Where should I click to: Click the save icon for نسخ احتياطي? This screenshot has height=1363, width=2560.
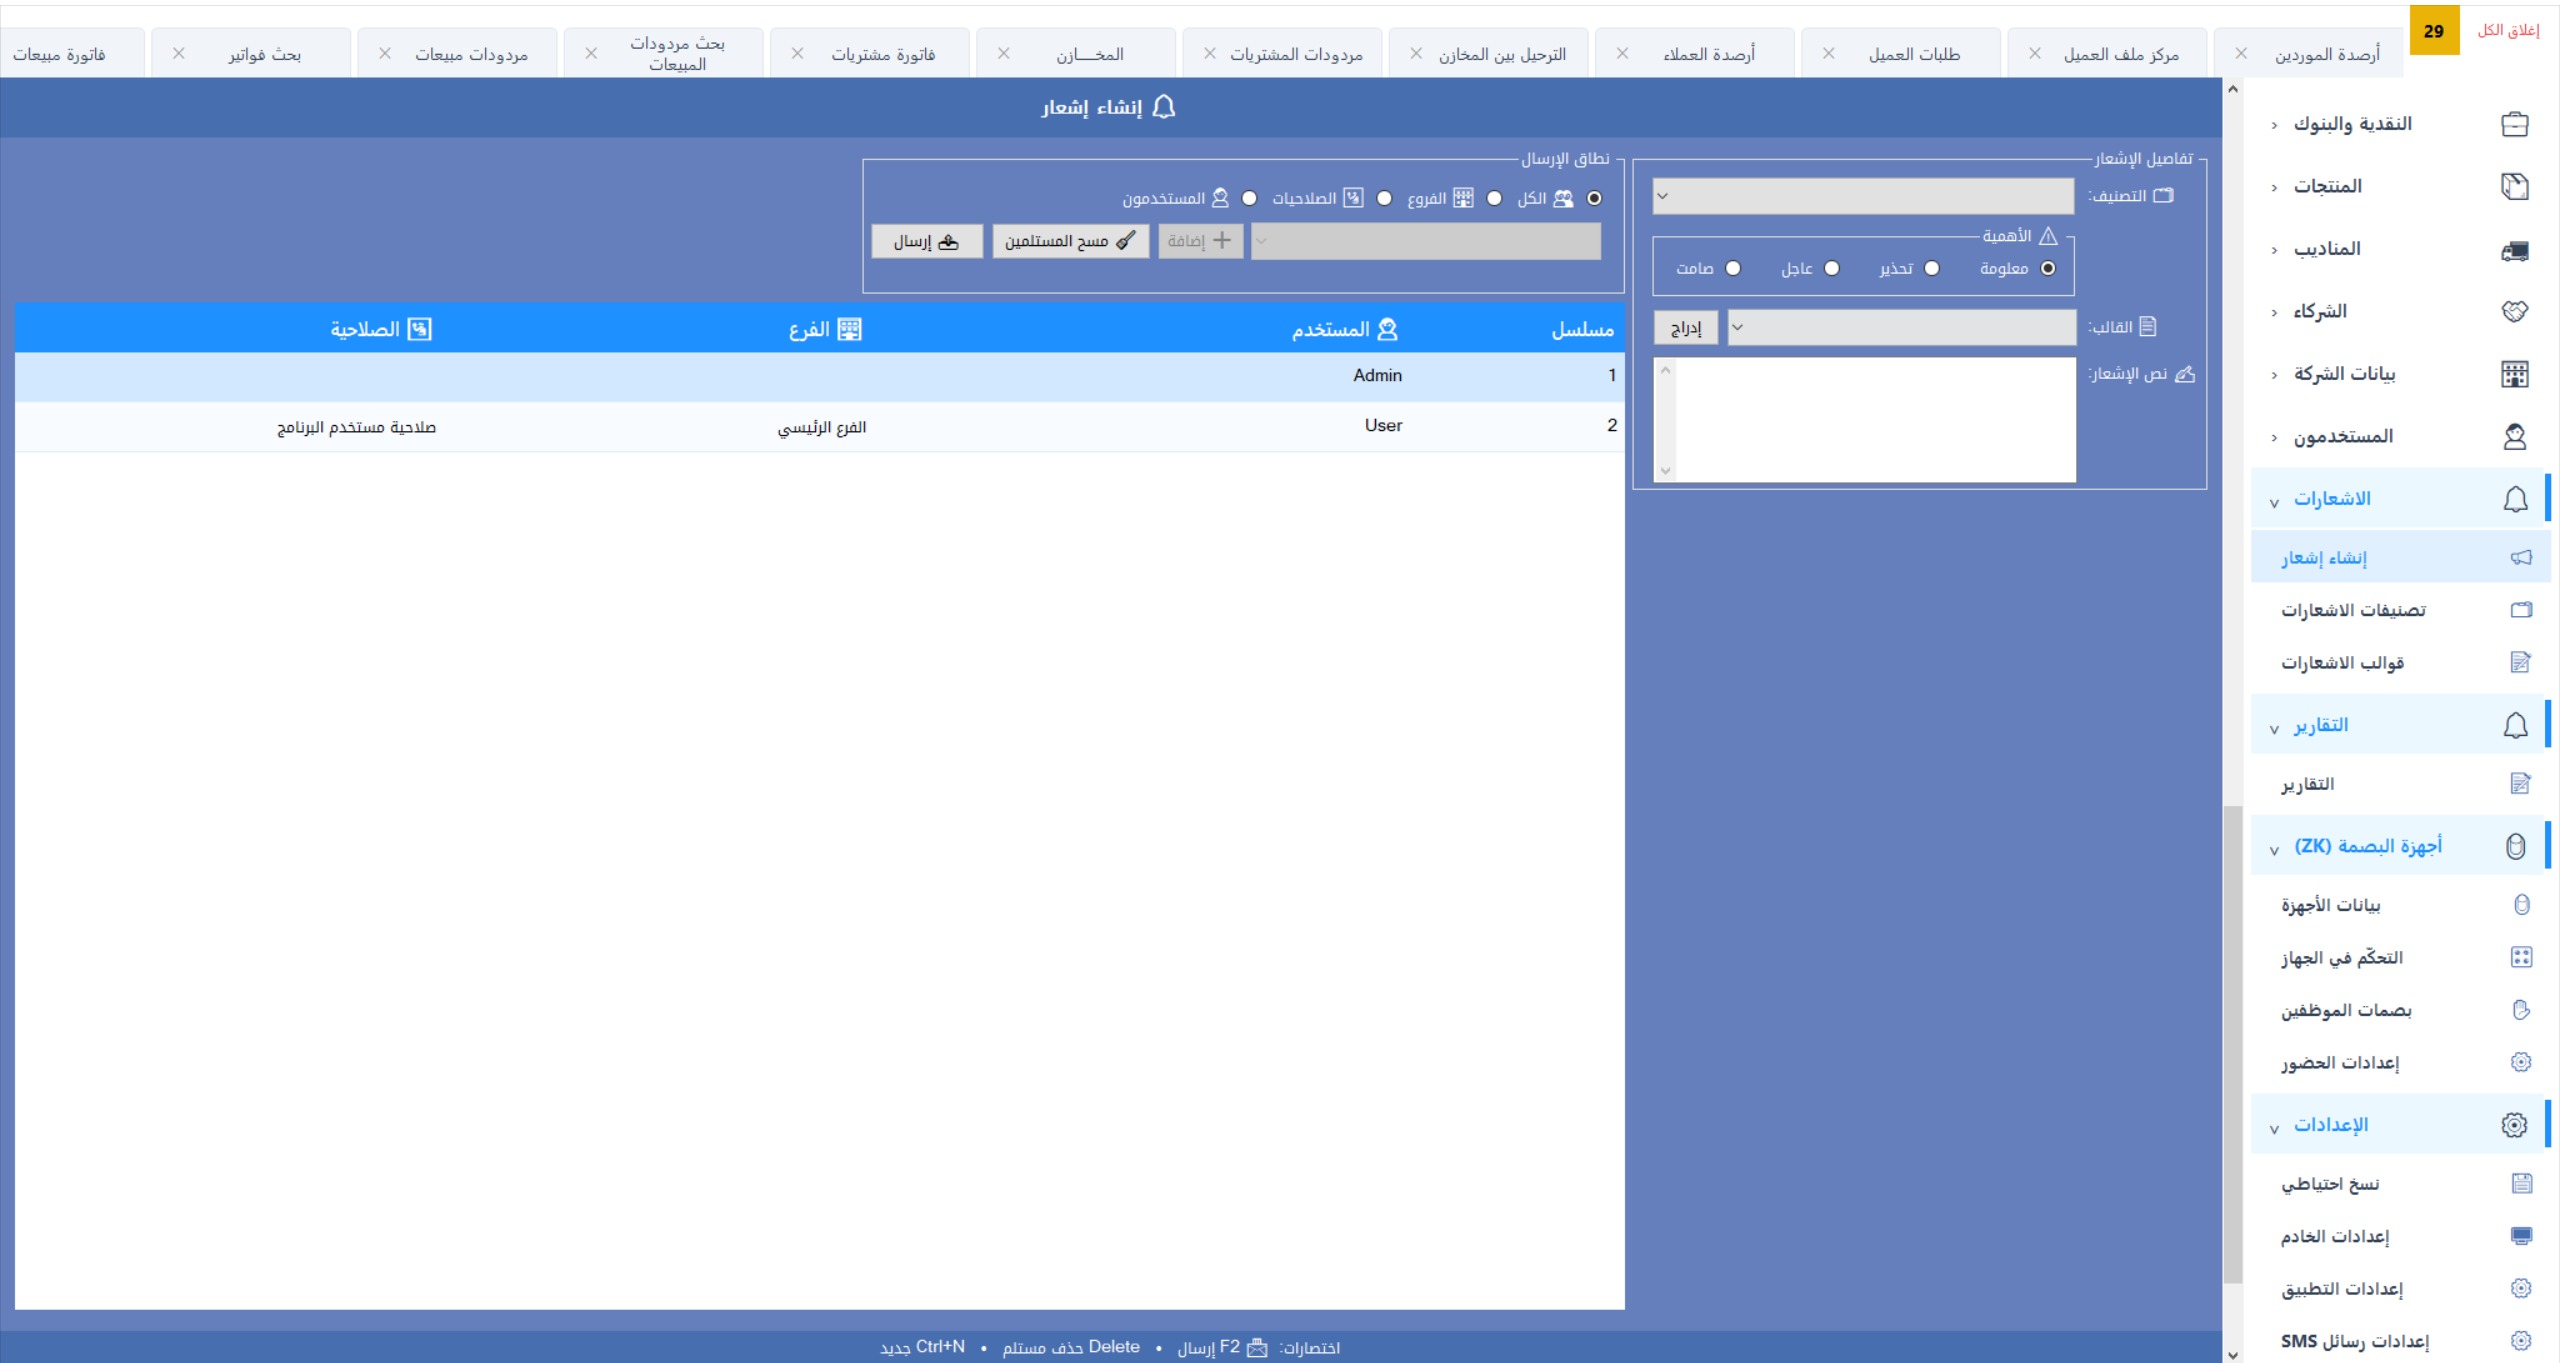coord(2521,1183)
